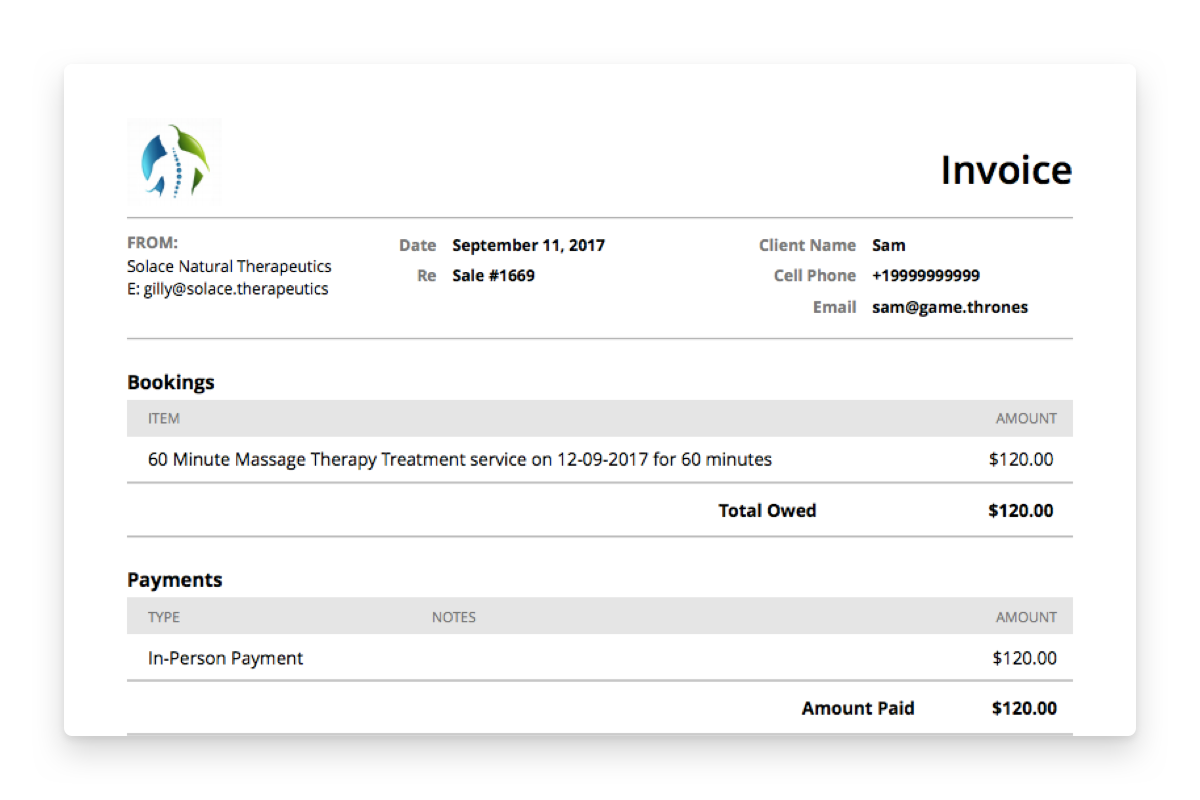Click the TYPE column header
Screen dimensions: 1200x800
164,617
